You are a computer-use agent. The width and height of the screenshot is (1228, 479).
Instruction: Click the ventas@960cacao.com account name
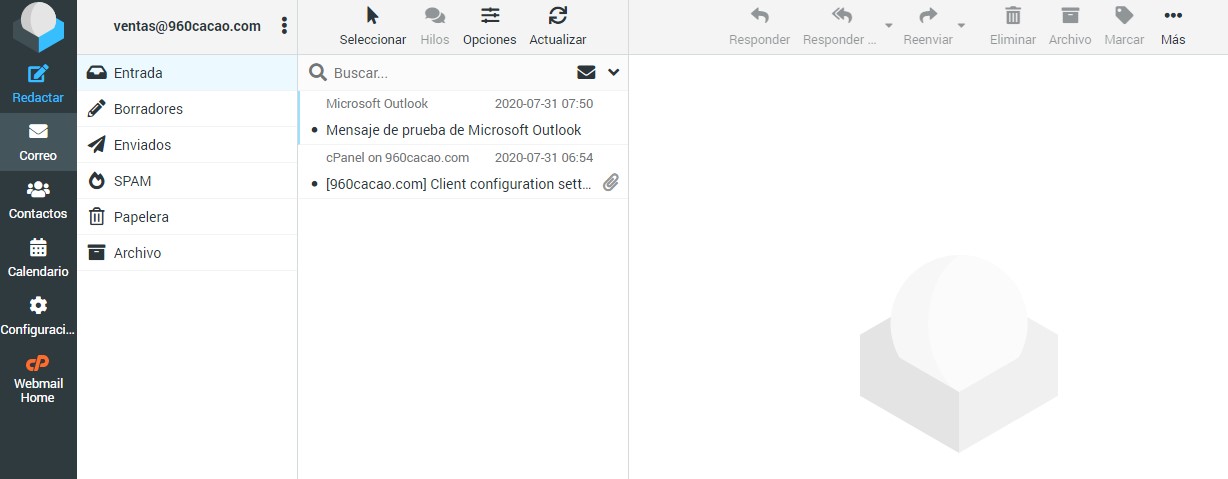[x=187, y=27]
